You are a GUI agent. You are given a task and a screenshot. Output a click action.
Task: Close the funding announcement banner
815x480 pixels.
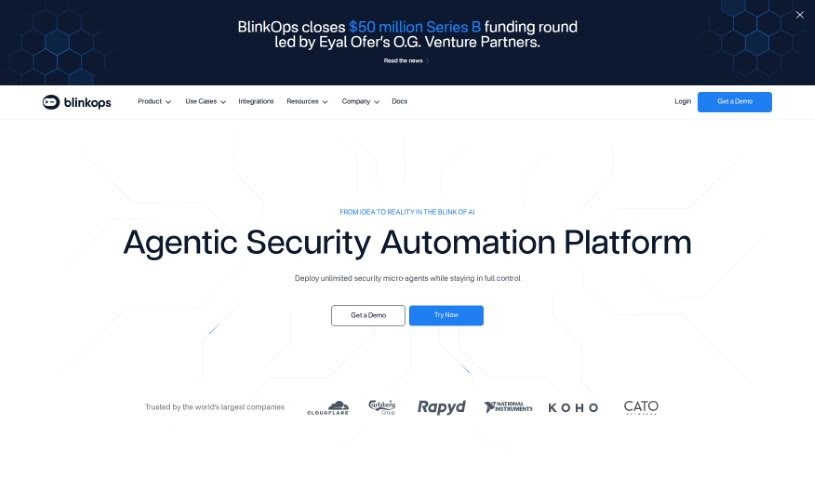coord(799,15)
